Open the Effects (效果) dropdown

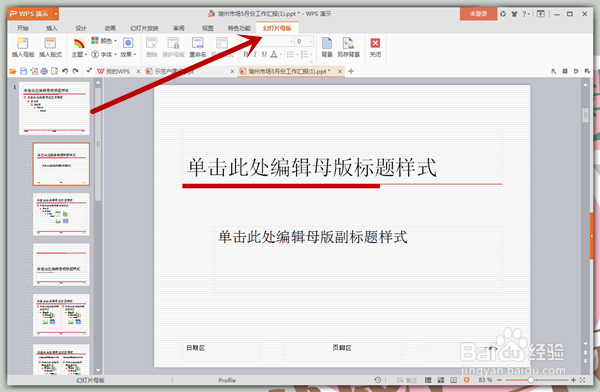128,47
